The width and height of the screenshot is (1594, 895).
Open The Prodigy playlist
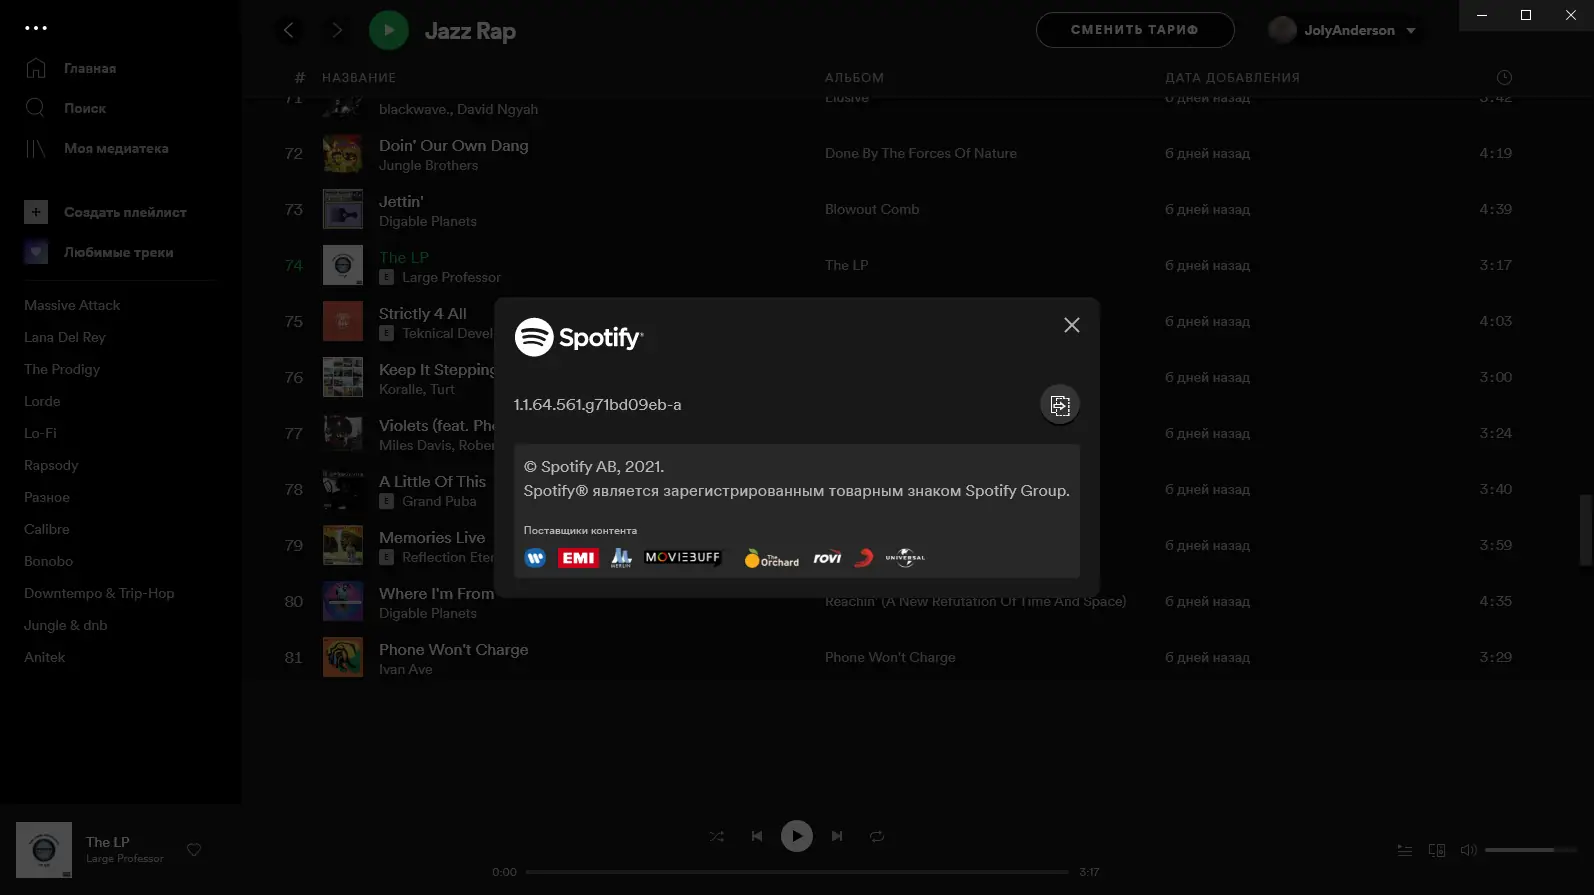click(62, 369)
